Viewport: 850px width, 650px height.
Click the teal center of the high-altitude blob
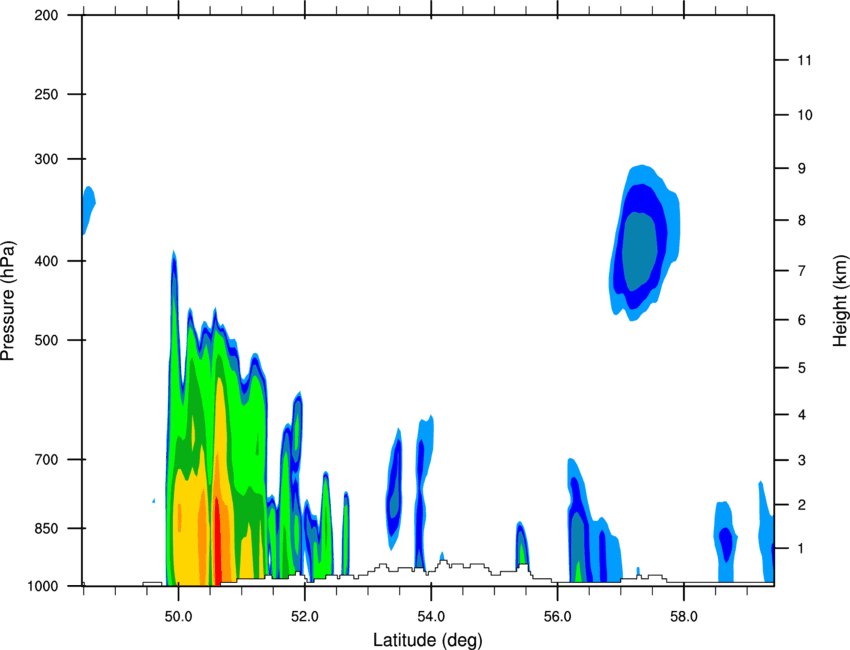[640, 250]
